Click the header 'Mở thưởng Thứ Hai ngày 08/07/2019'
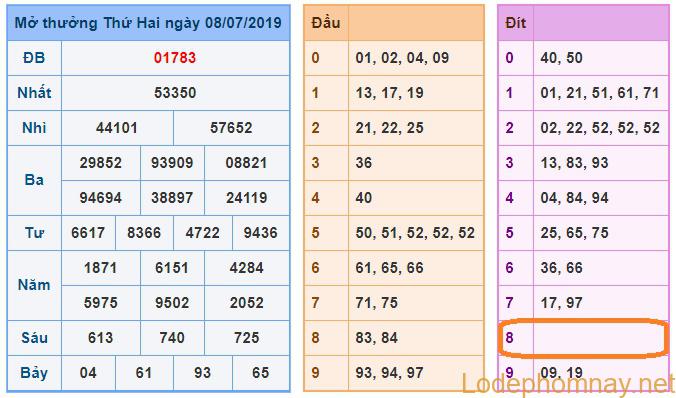 coord(148,23)
